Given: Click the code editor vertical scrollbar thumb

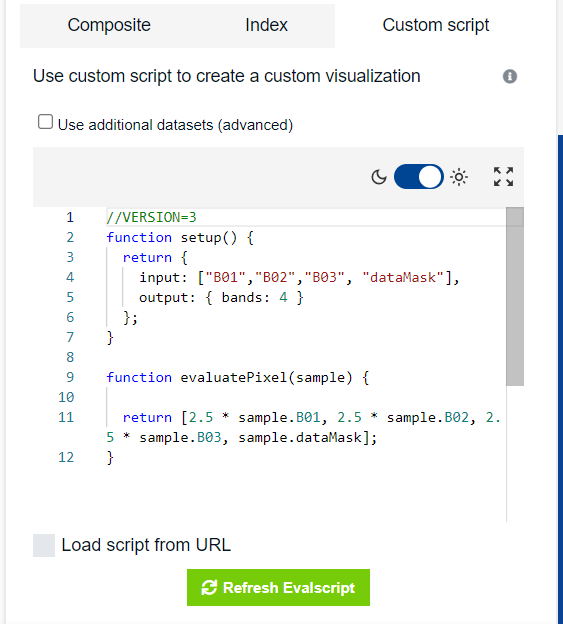Looking at the screenshot, I should (x=515, y=296).
